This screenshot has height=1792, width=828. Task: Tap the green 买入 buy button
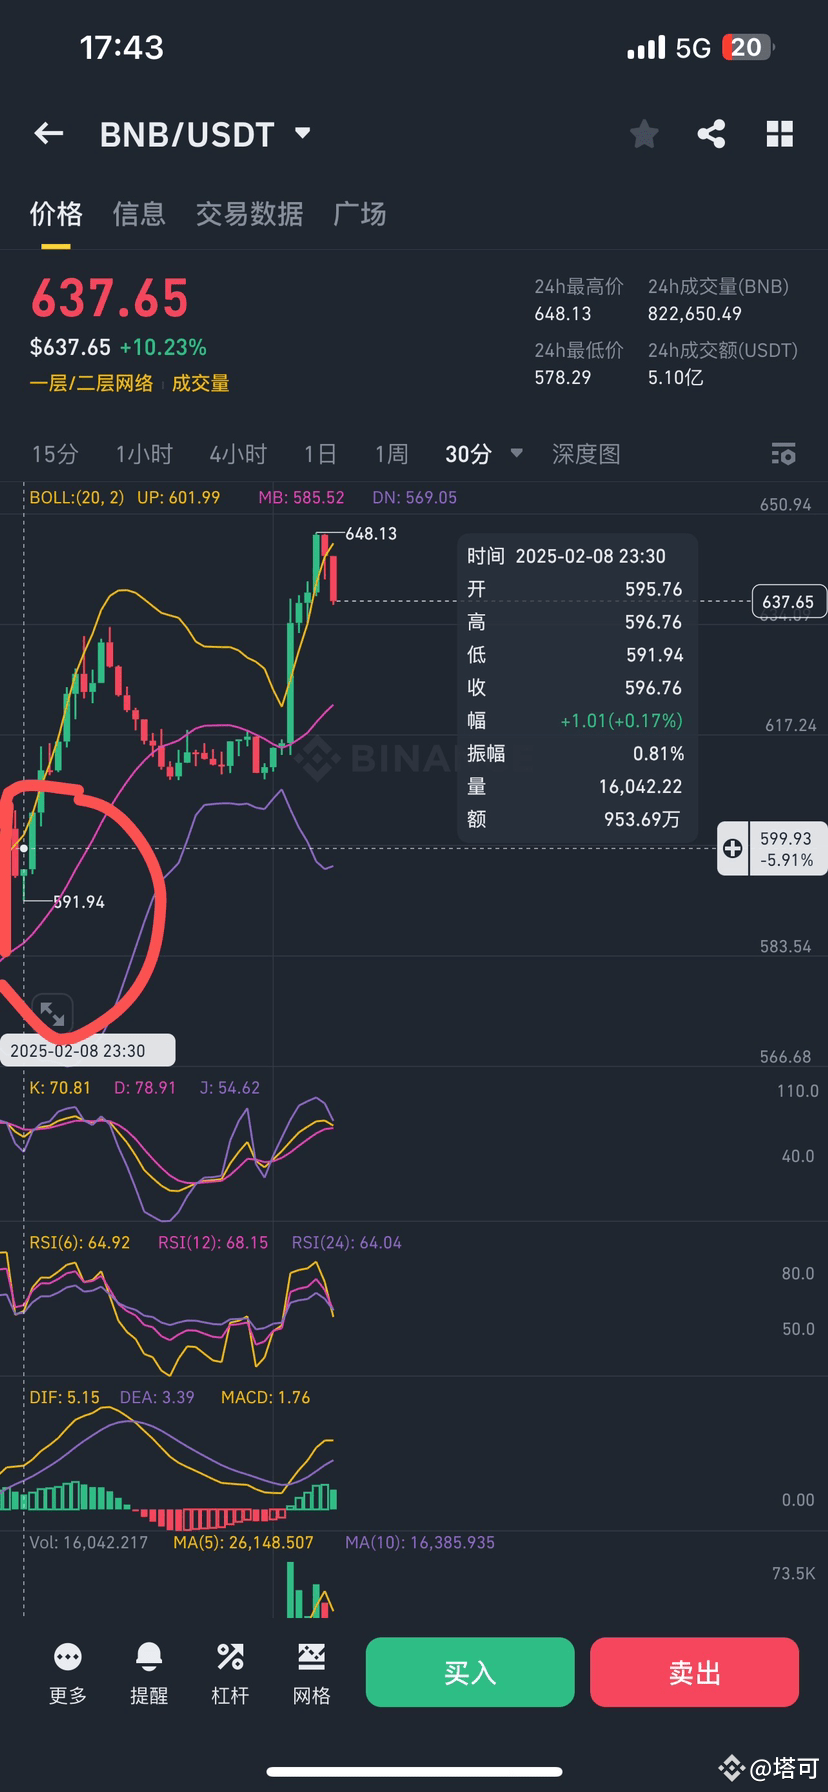pos(470,1672)
